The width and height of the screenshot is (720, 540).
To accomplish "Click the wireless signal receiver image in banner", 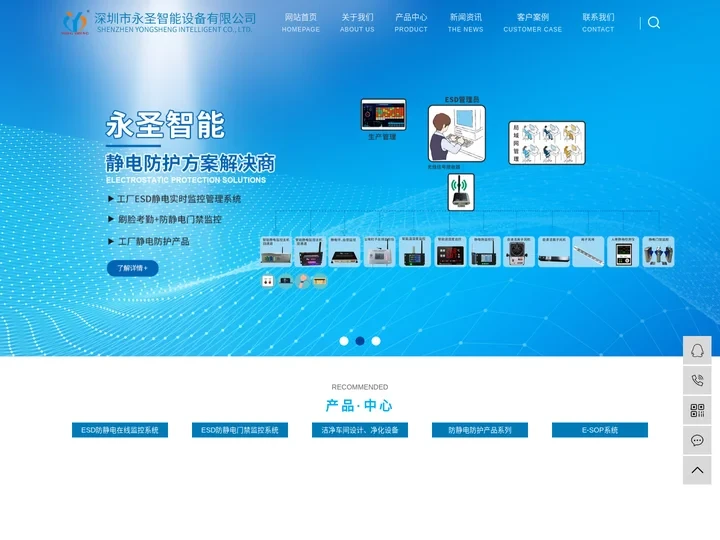I will [x=460, y=192].
